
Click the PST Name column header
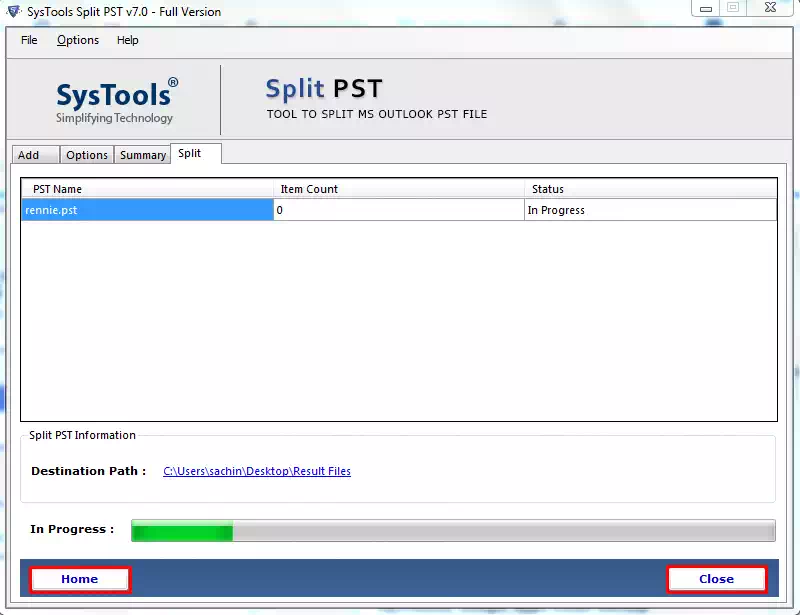click(x=147, y=189)
